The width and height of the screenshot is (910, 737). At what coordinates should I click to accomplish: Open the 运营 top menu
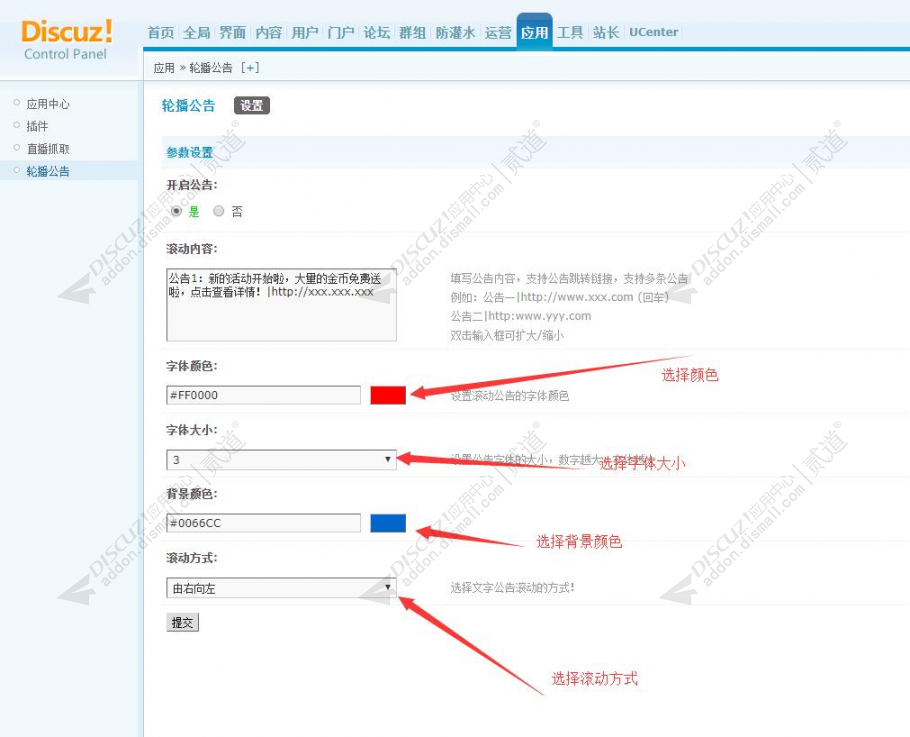coord(498,32)
